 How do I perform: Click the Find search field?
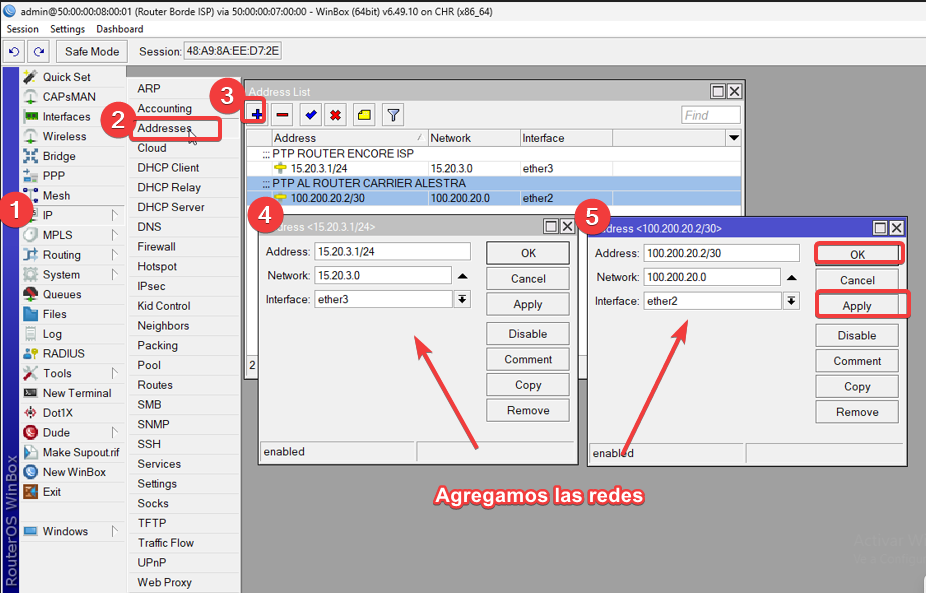click(710, 115)
